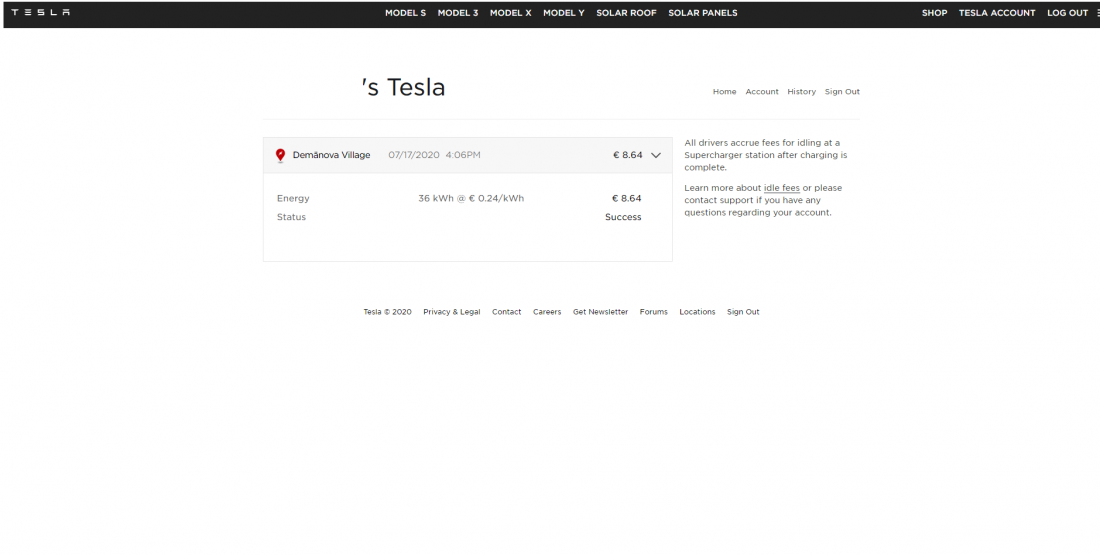Screen dimensions: 1100x555
Task: Open Model S page
Action: [405, 13]
